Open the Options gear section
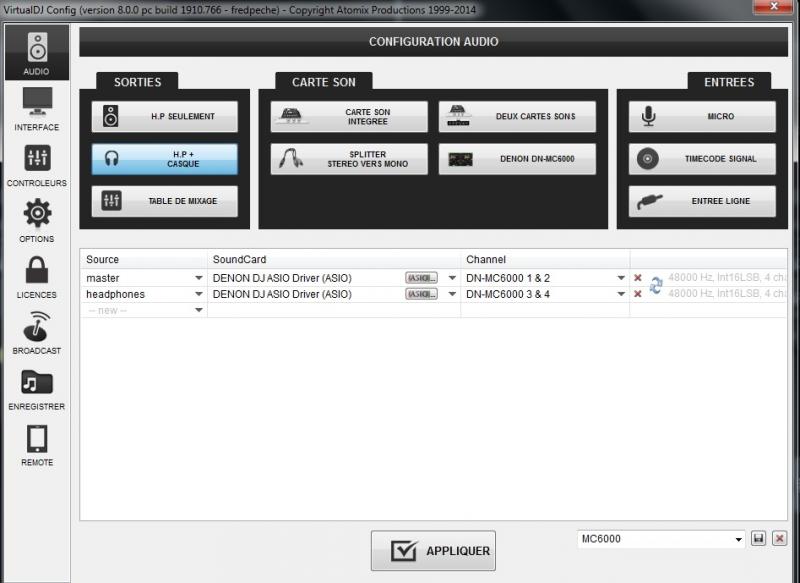This screenshot has height=583, width=800. pyautogui.click(x=37, y=220)
